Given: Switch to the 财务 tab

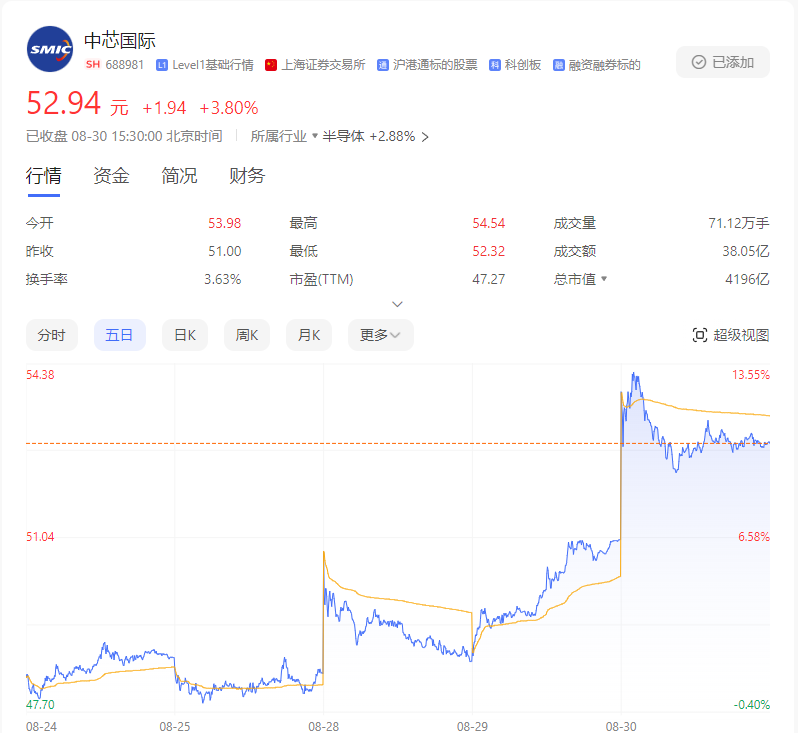Looking at the screenshot, I should [x=247, y=176].
